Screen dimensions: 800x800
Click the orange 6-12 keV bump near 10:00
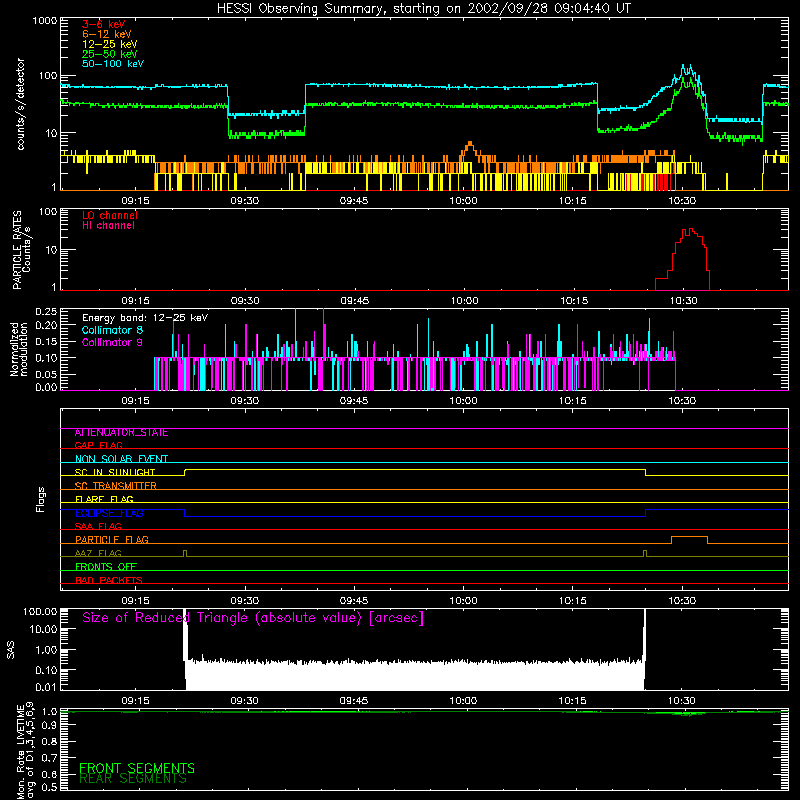[469, 147]
